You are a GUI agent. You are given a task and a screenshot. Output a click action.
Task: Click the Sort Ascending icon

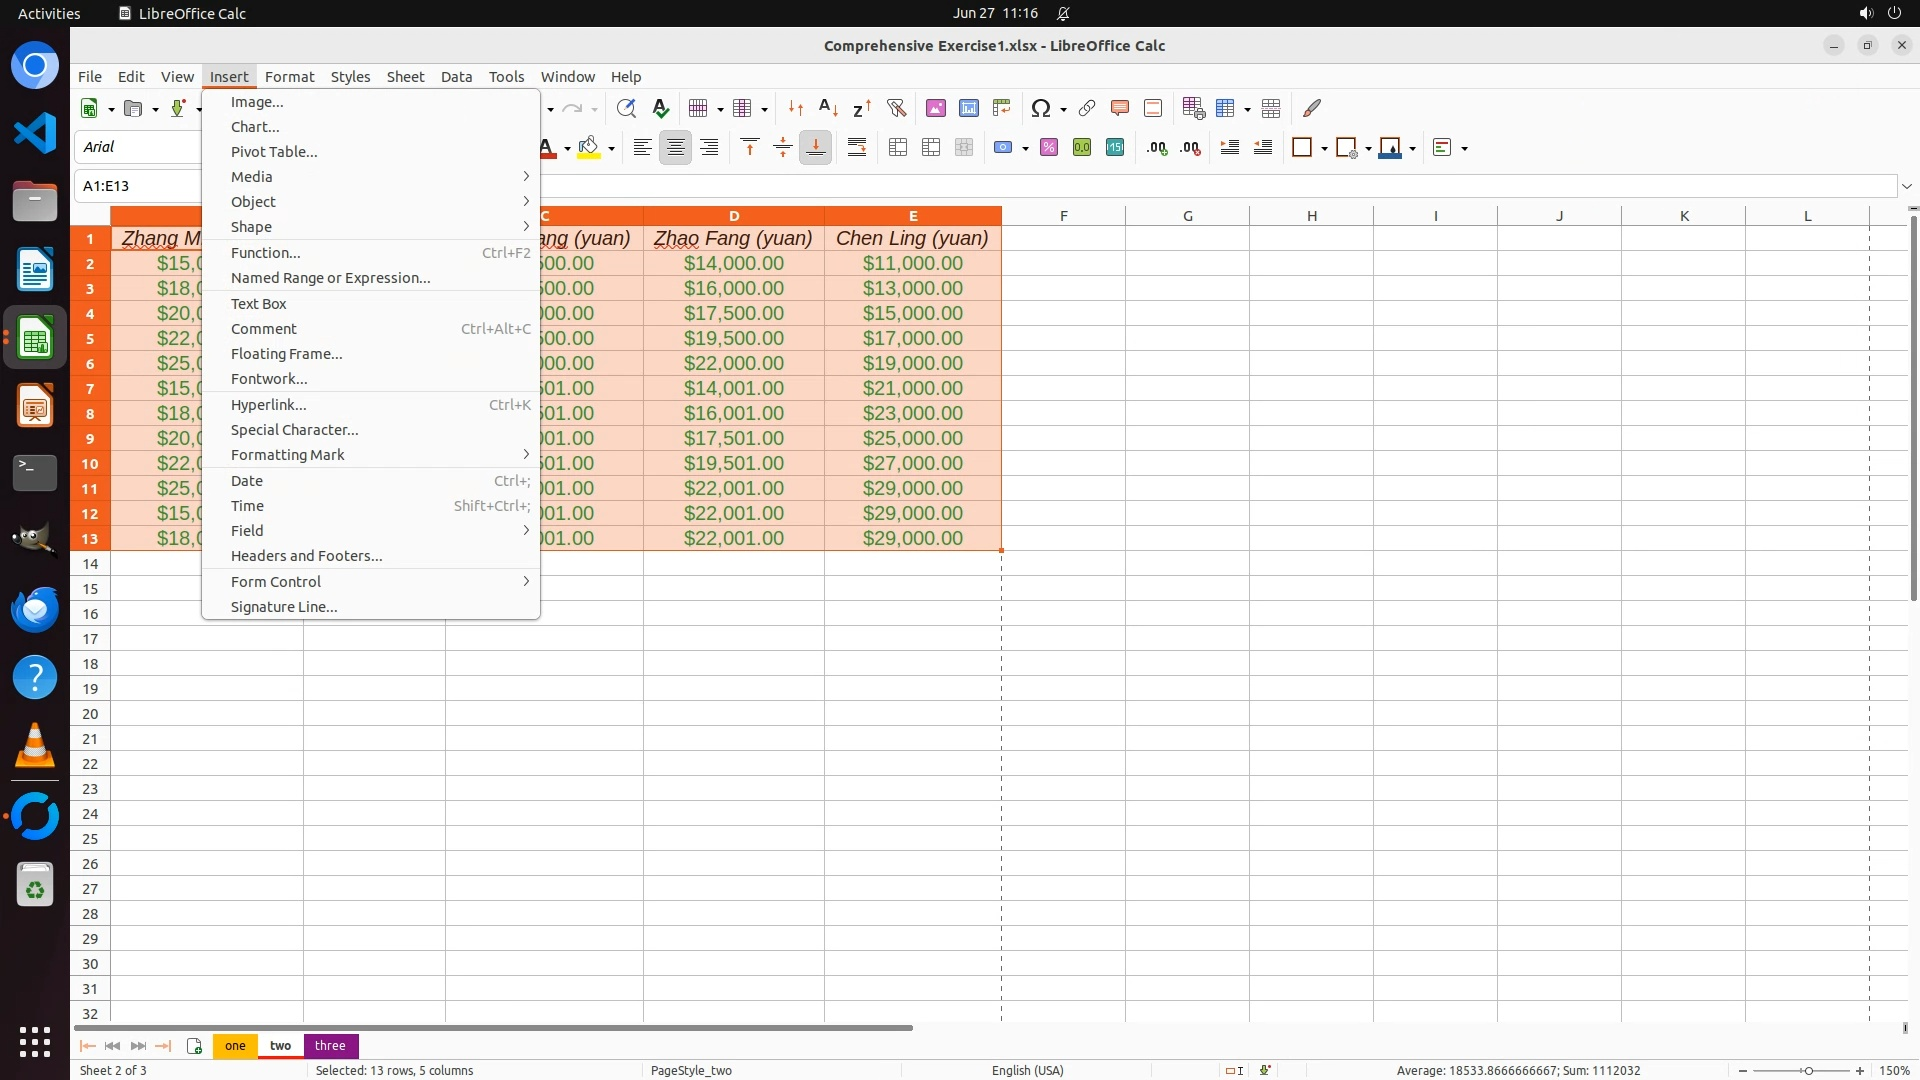pyautogui.click(x=828, y=108)
